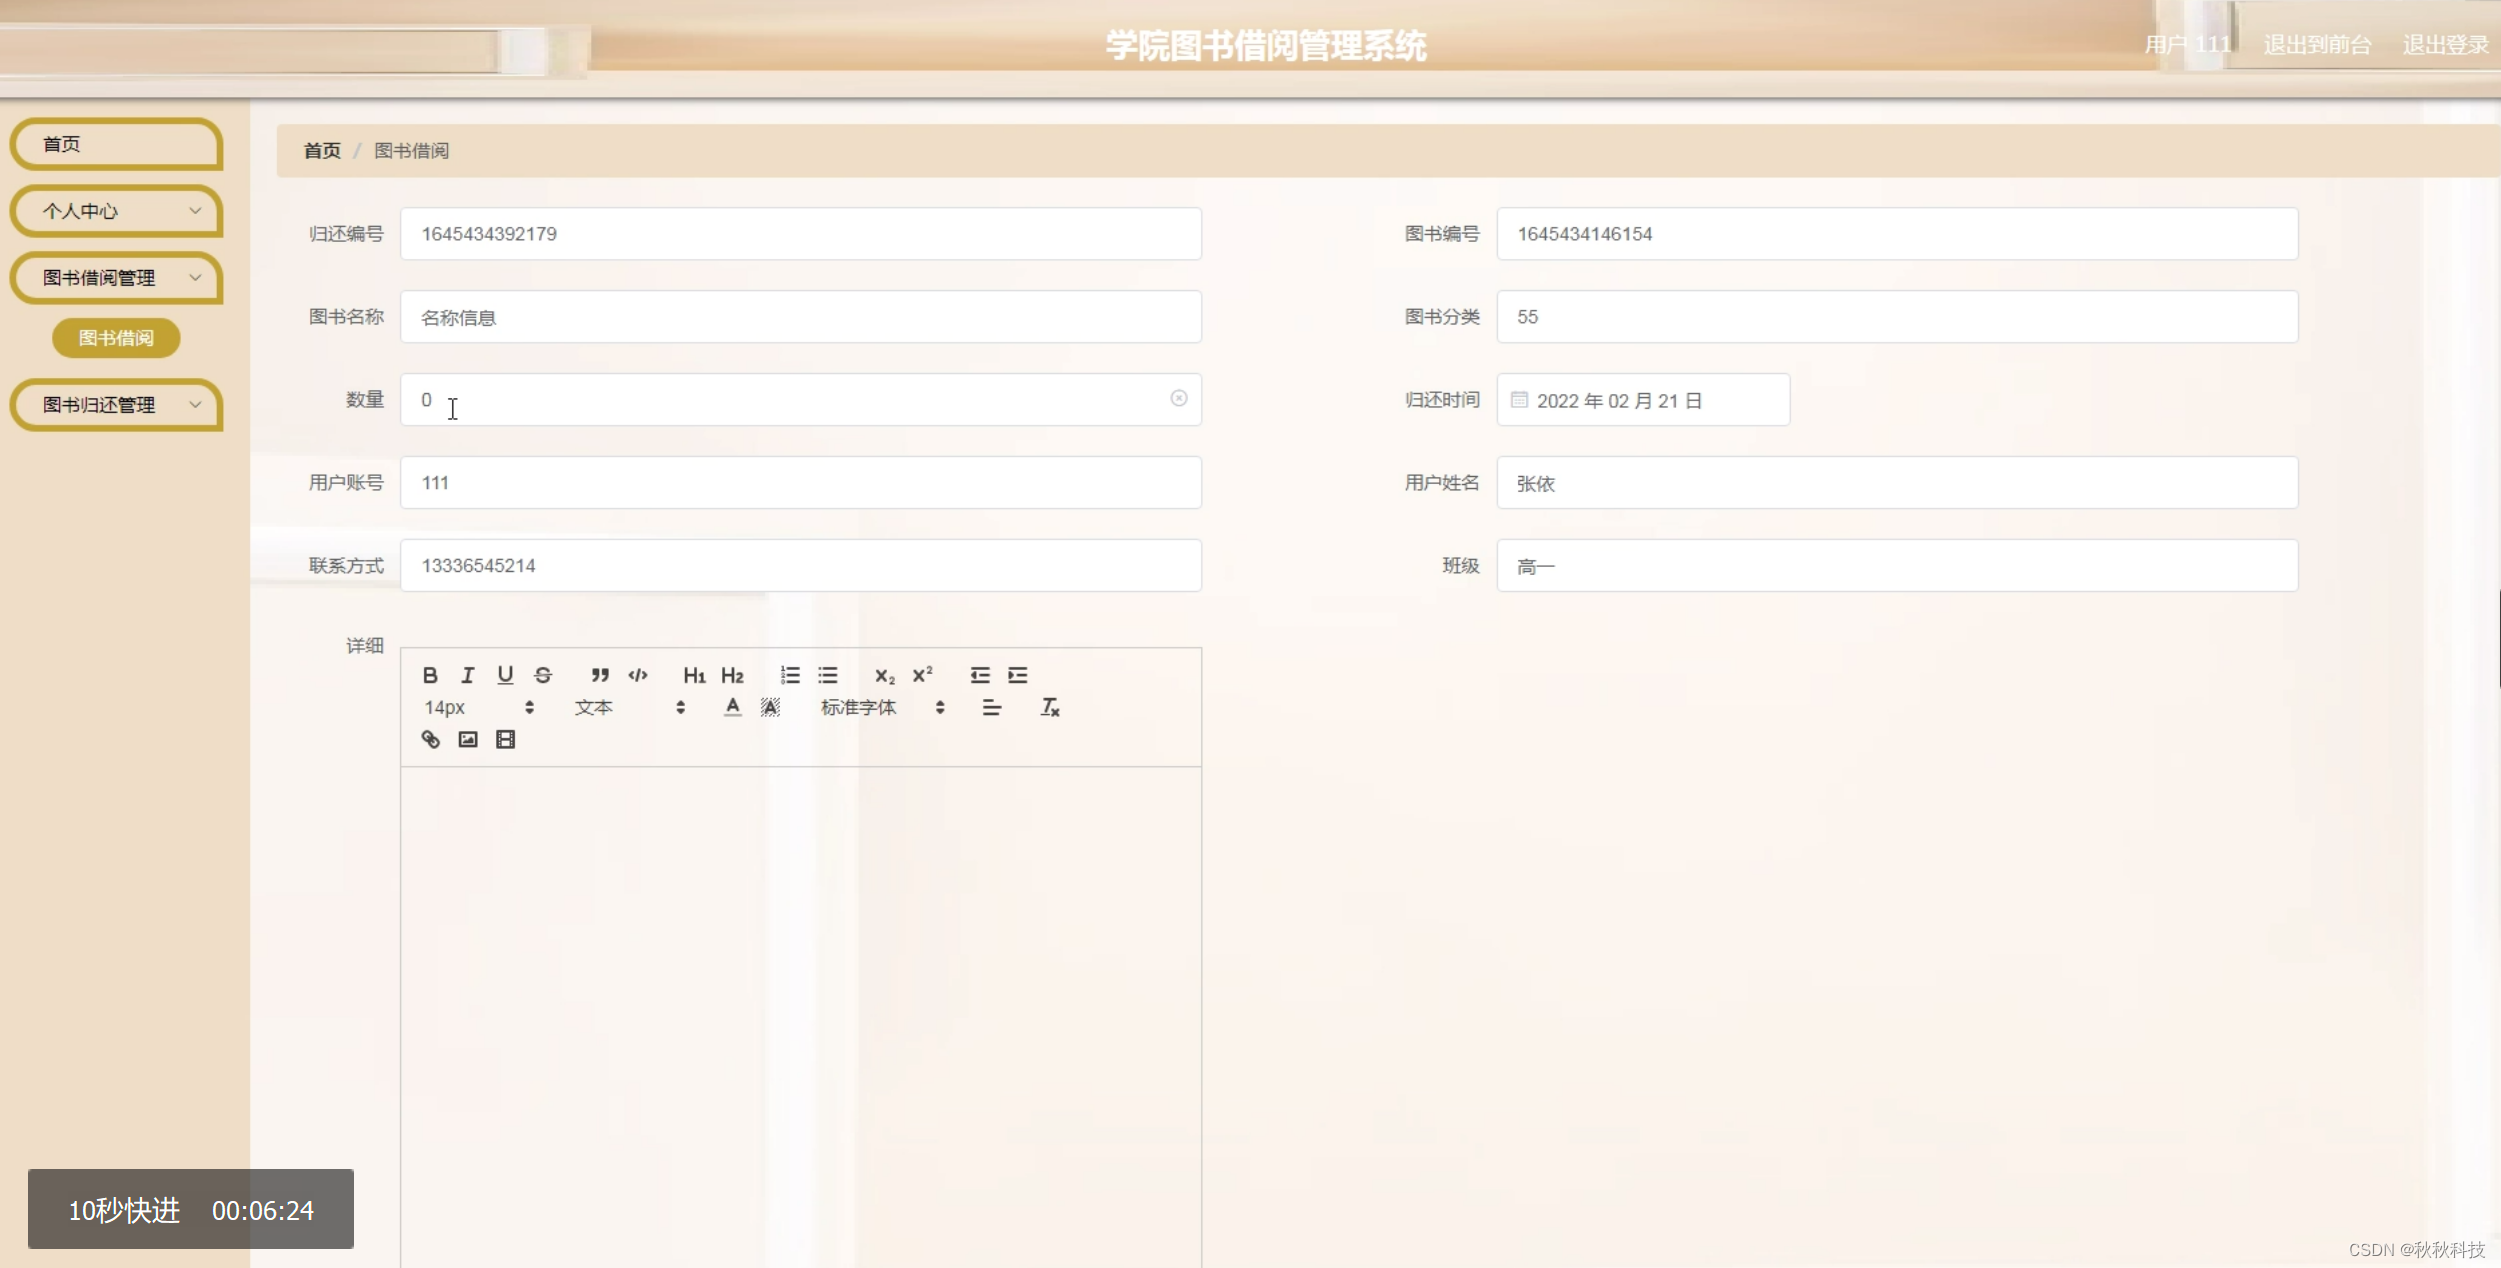Clear formatting with the Tx icon
This screenshot has height=1268, width=2501.
(1049, 707)
